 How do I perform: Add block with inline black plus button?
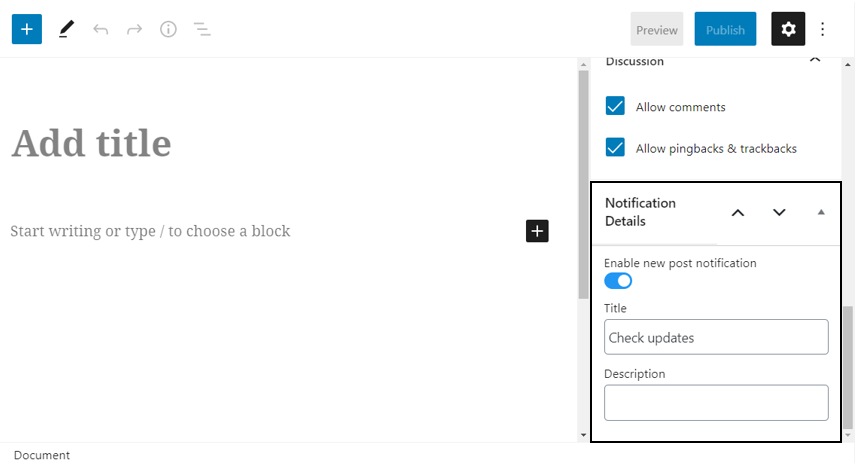537,231
